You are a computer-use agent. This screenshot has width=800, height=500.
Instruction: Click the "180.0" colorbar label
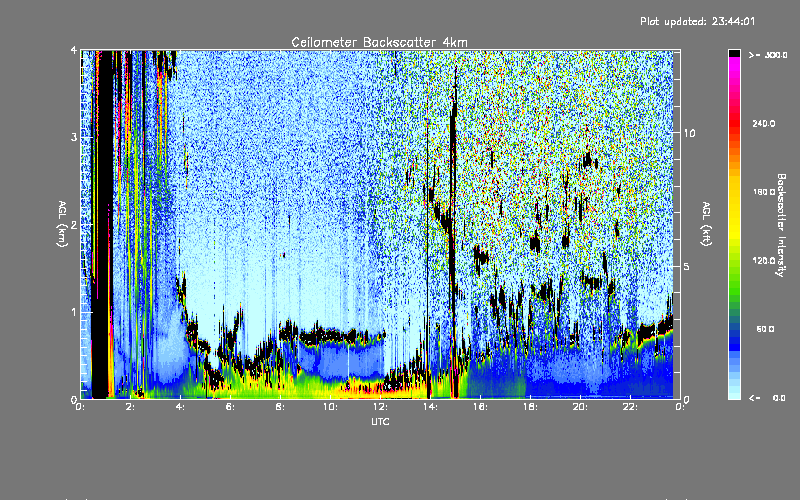coord(764,192)
